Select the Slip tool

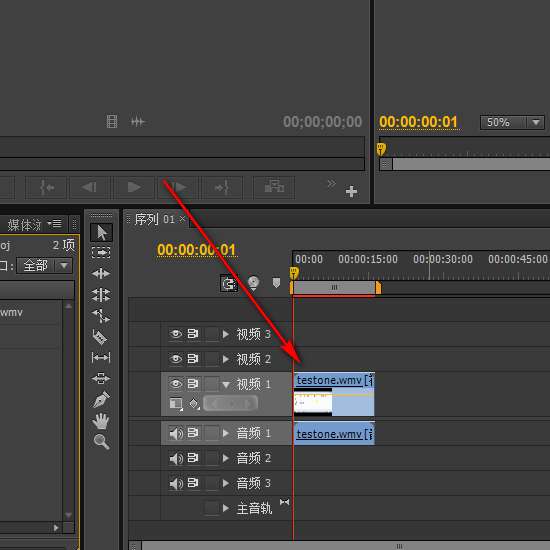click(x=101, y=358)
